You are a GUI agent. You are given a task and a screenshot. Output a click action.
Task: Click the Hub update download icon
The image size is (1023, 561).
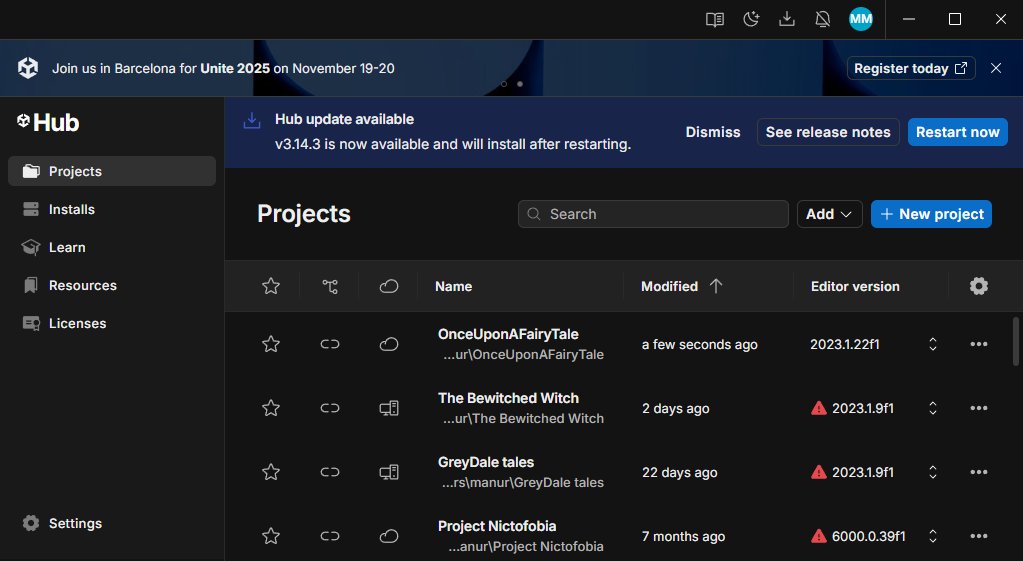252,121
